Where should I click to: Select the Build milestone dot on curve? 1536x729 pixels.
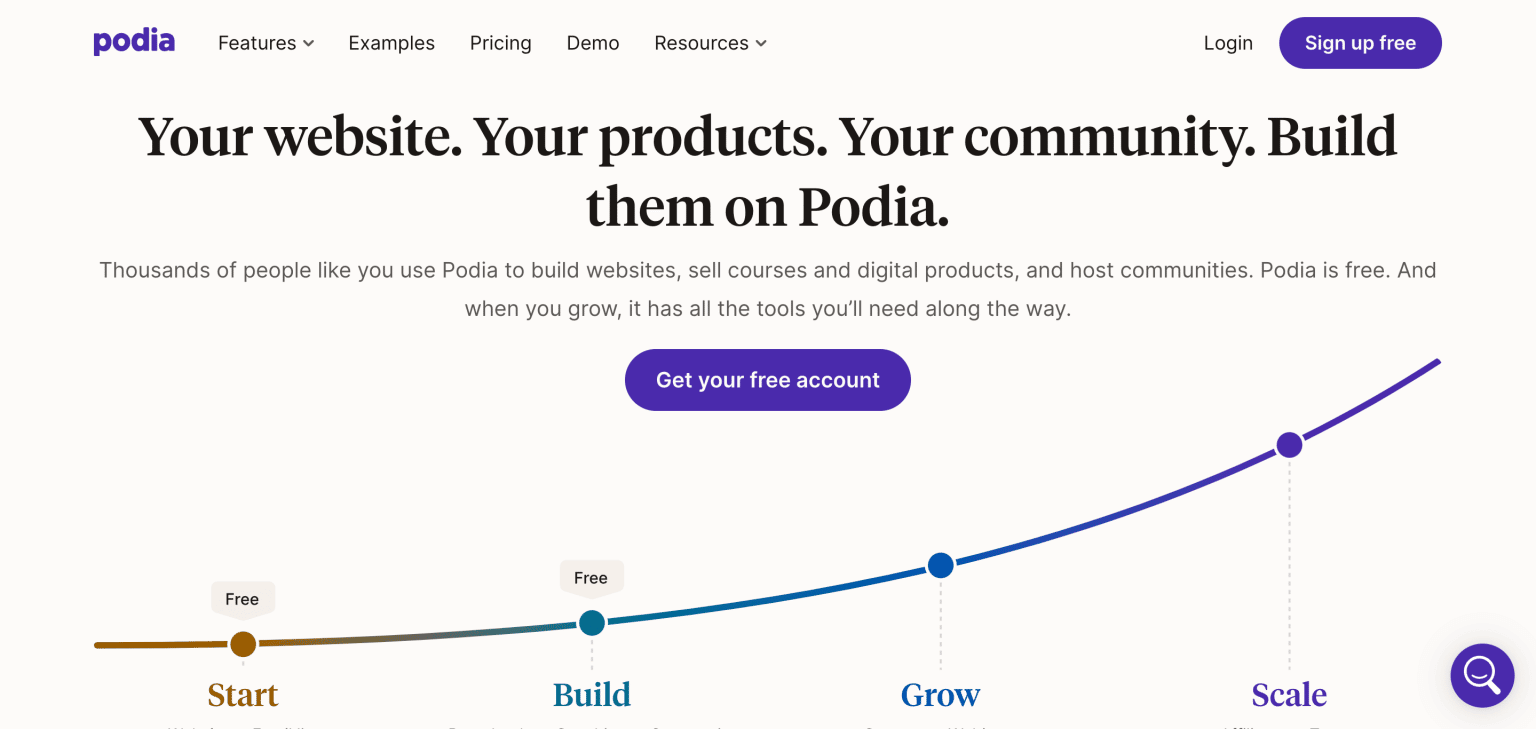pos(591,622)
